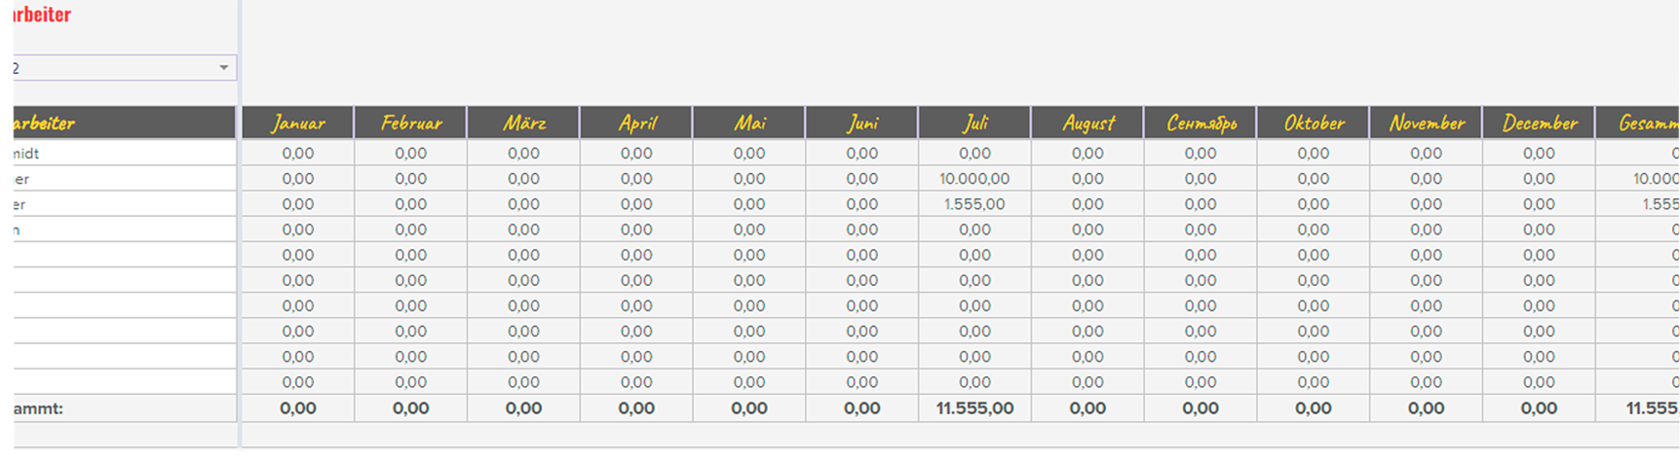Select the 10.000,00 cell in Juli
Image resolution: width=1680 pixels, height=458 pixels.
tap(975, 179)
